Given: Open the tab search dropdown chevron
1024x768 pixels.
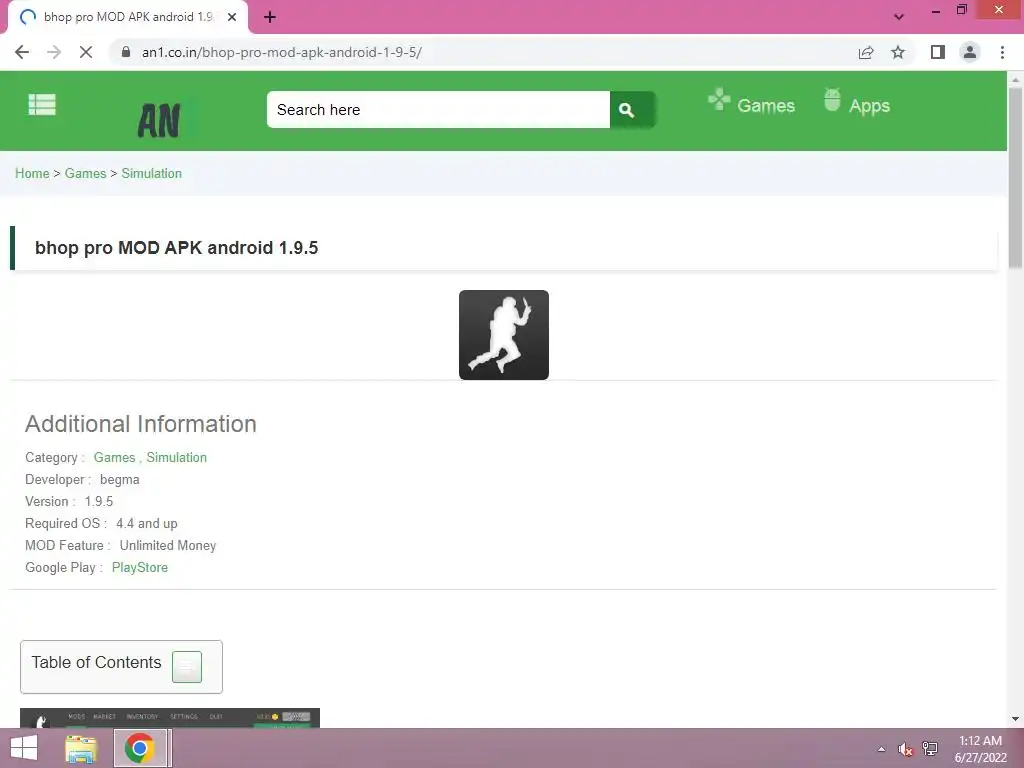Looking at the screenshot, I should tap(899, 17).
